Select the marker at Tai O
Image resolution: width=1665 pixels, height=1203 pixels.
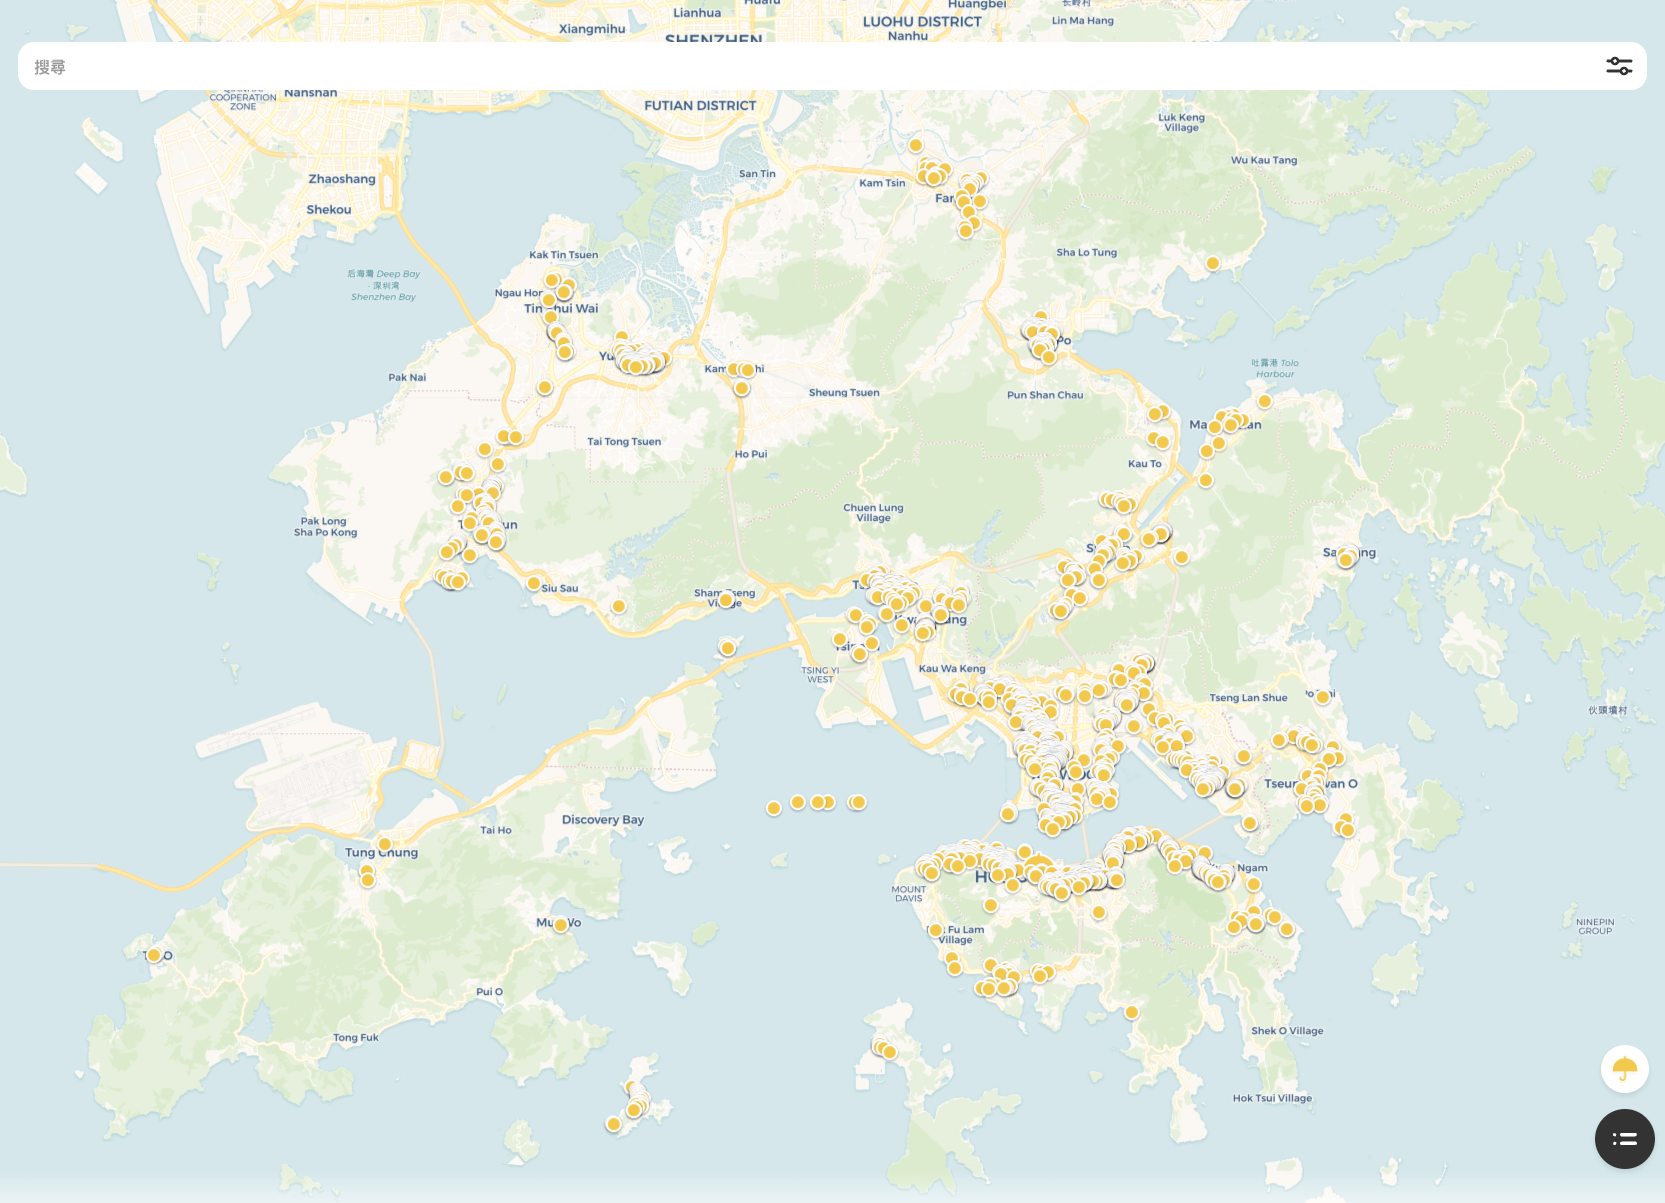154,956
